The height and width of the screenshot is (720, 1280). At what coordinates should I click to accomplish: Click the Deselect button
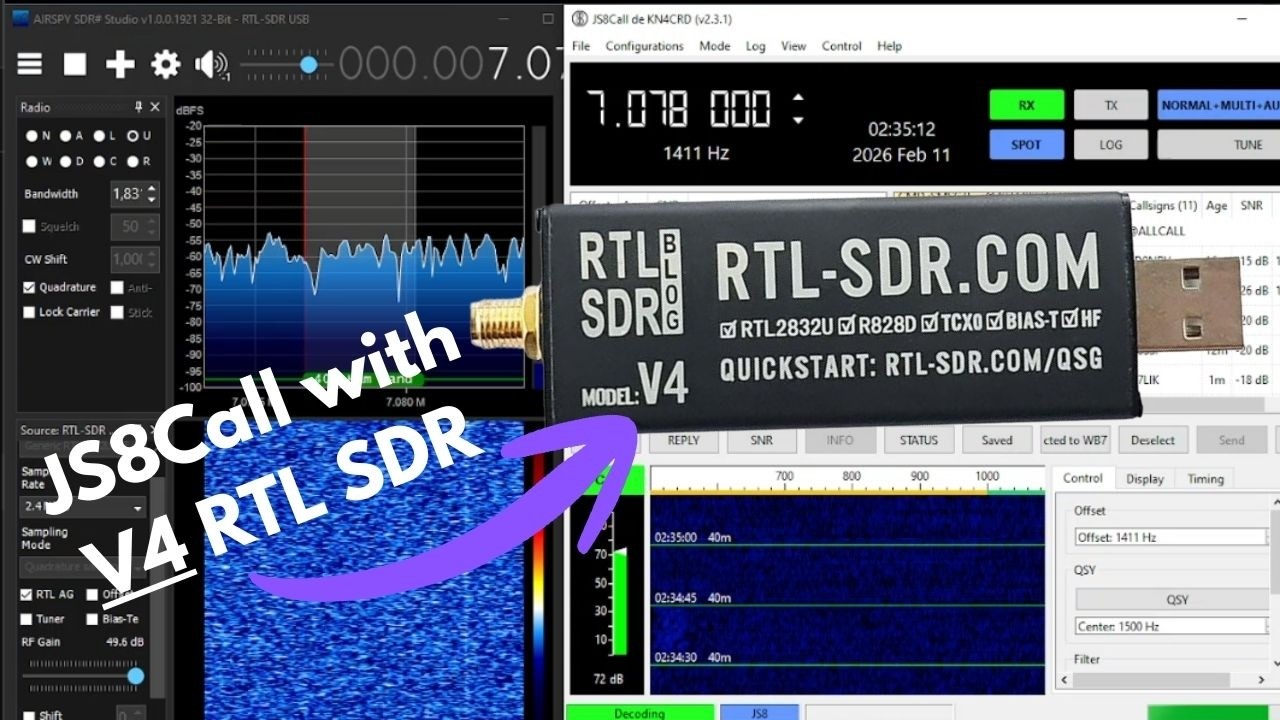1153,440
